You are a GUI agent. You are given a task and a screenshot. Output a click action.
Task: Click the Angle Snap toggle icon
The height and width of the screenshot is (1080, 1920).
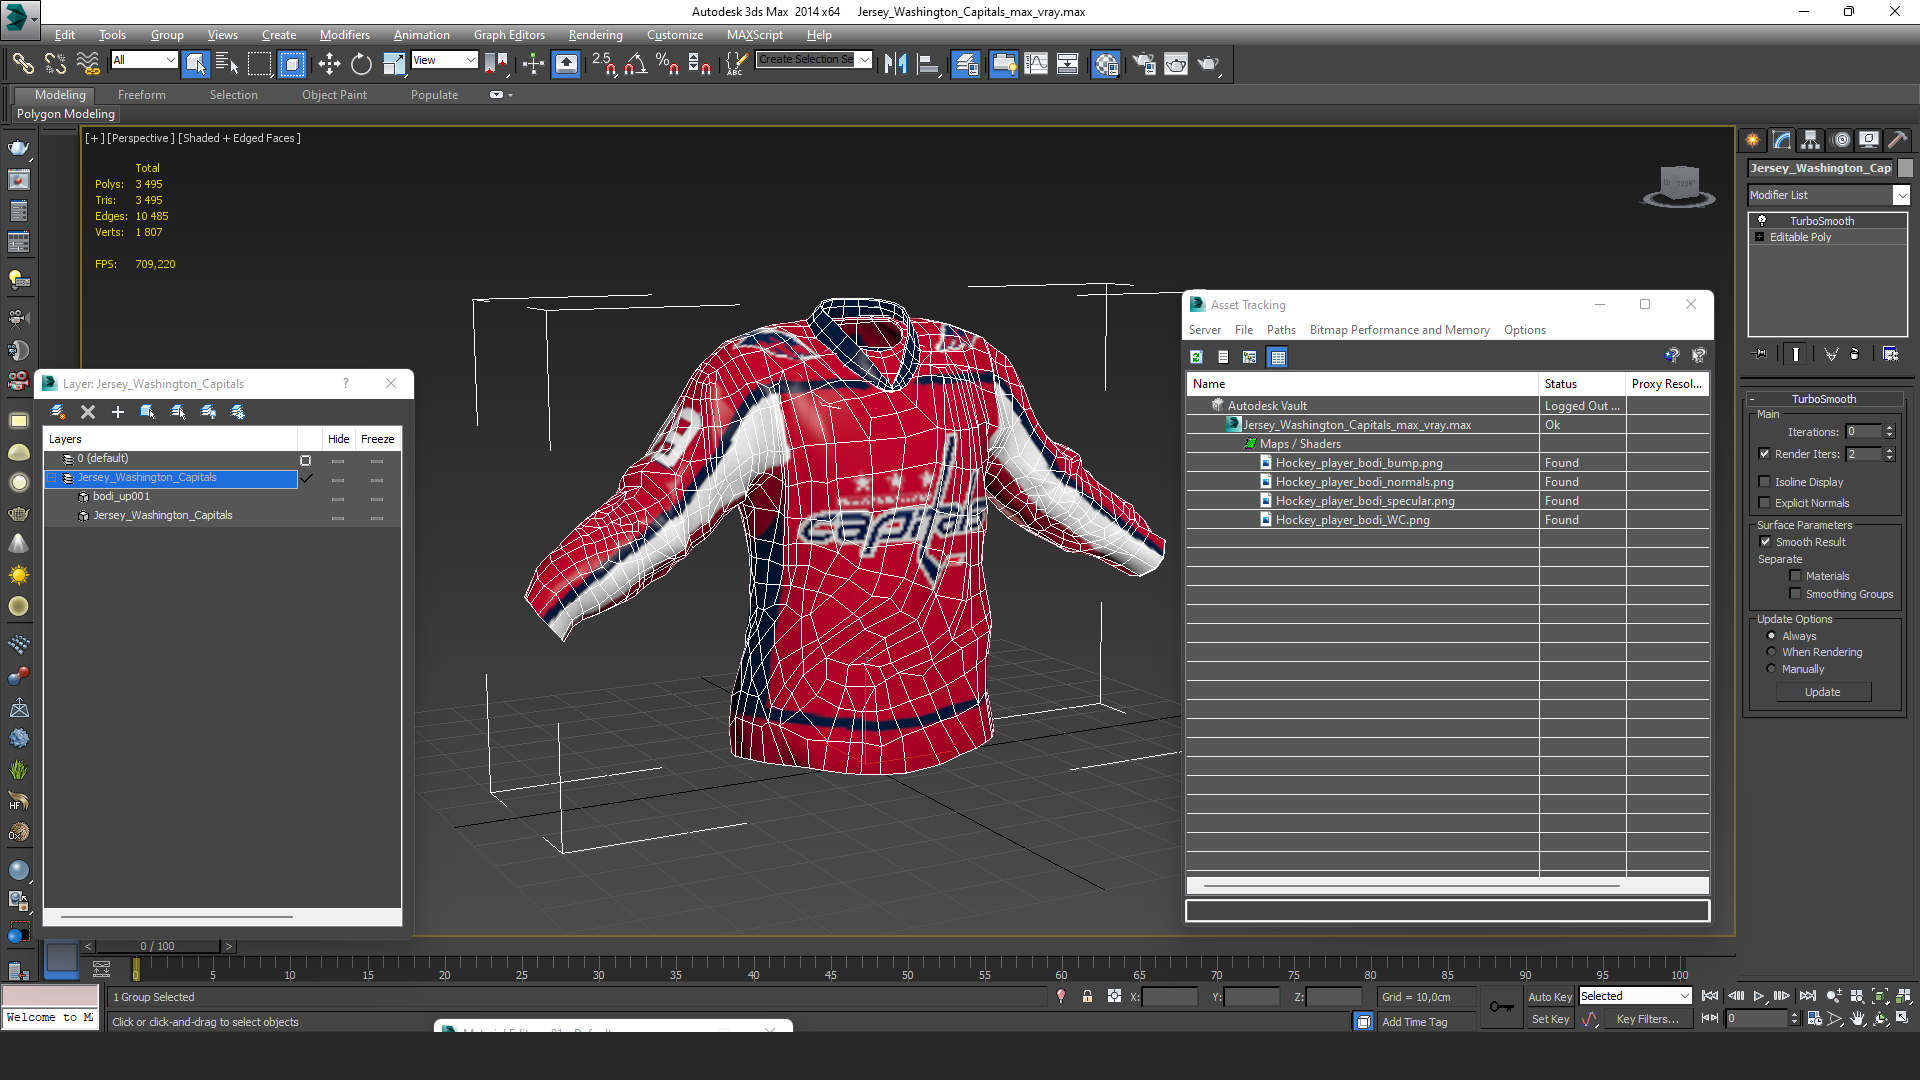pyautogui.click(x=634, y=64)
